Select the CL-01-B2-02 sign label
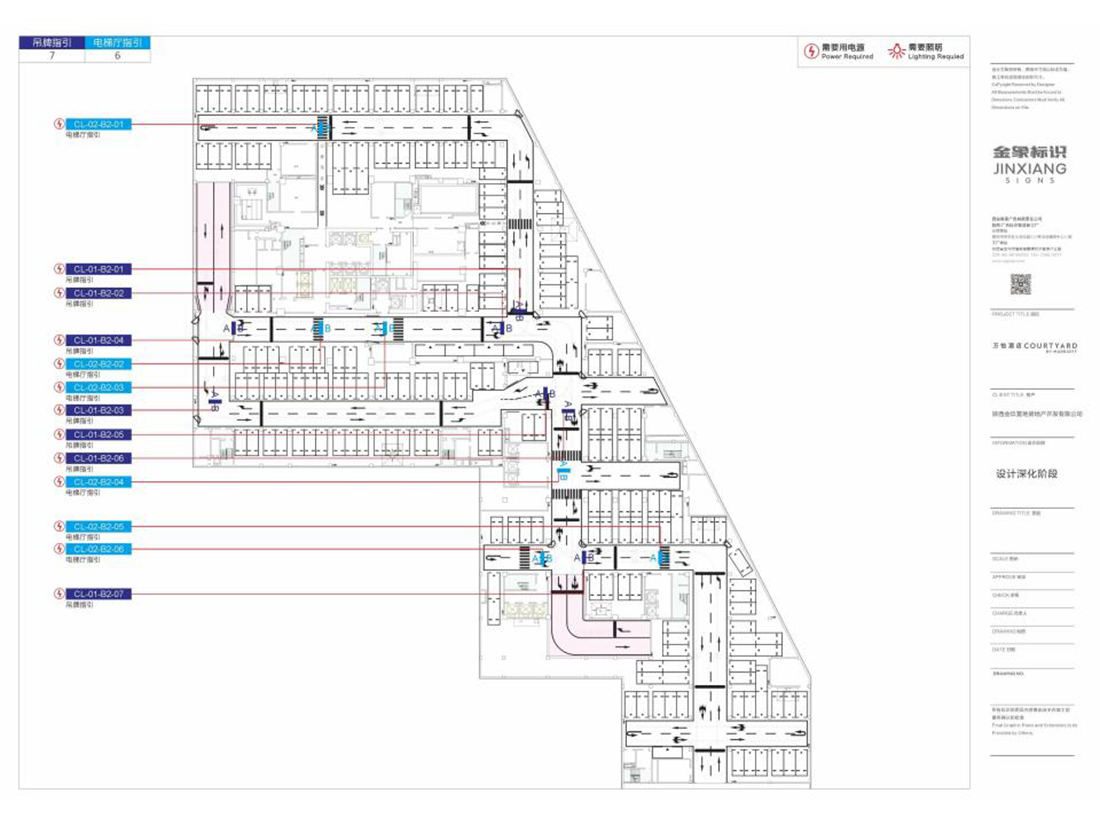This screenshot has width=1100, height=825. click(97, 293)
